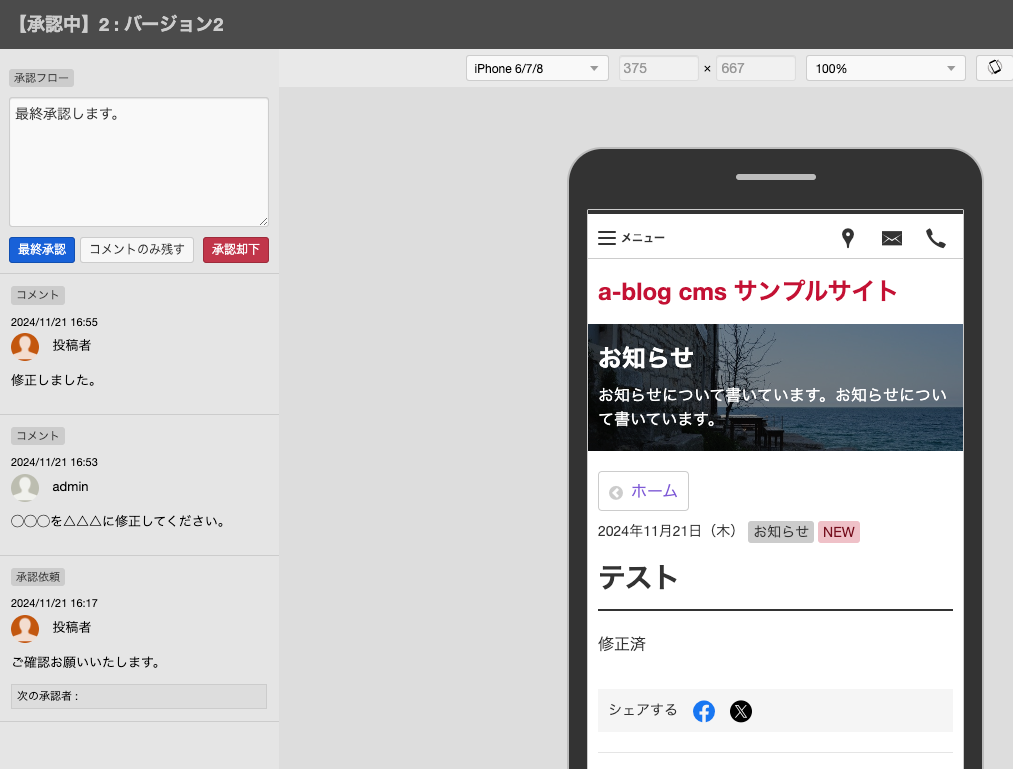Click the コメントのみ残す button
The image size is (1013, 769).
pos(137,250)
